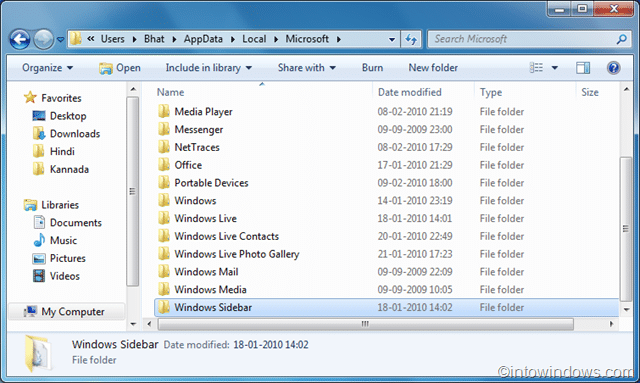The height and width of the screenshot is (383, 640).
Task: Click the navigation pane scroll up arrow
Action: click(133, 89)
